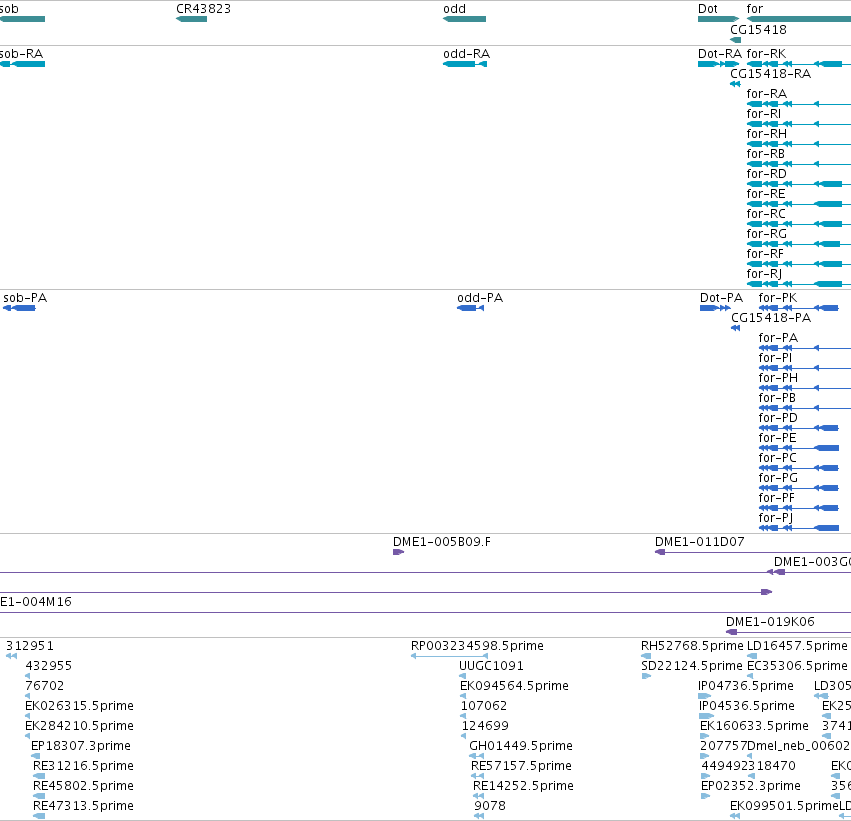Select the for-RA transcript

click(799, 104)
